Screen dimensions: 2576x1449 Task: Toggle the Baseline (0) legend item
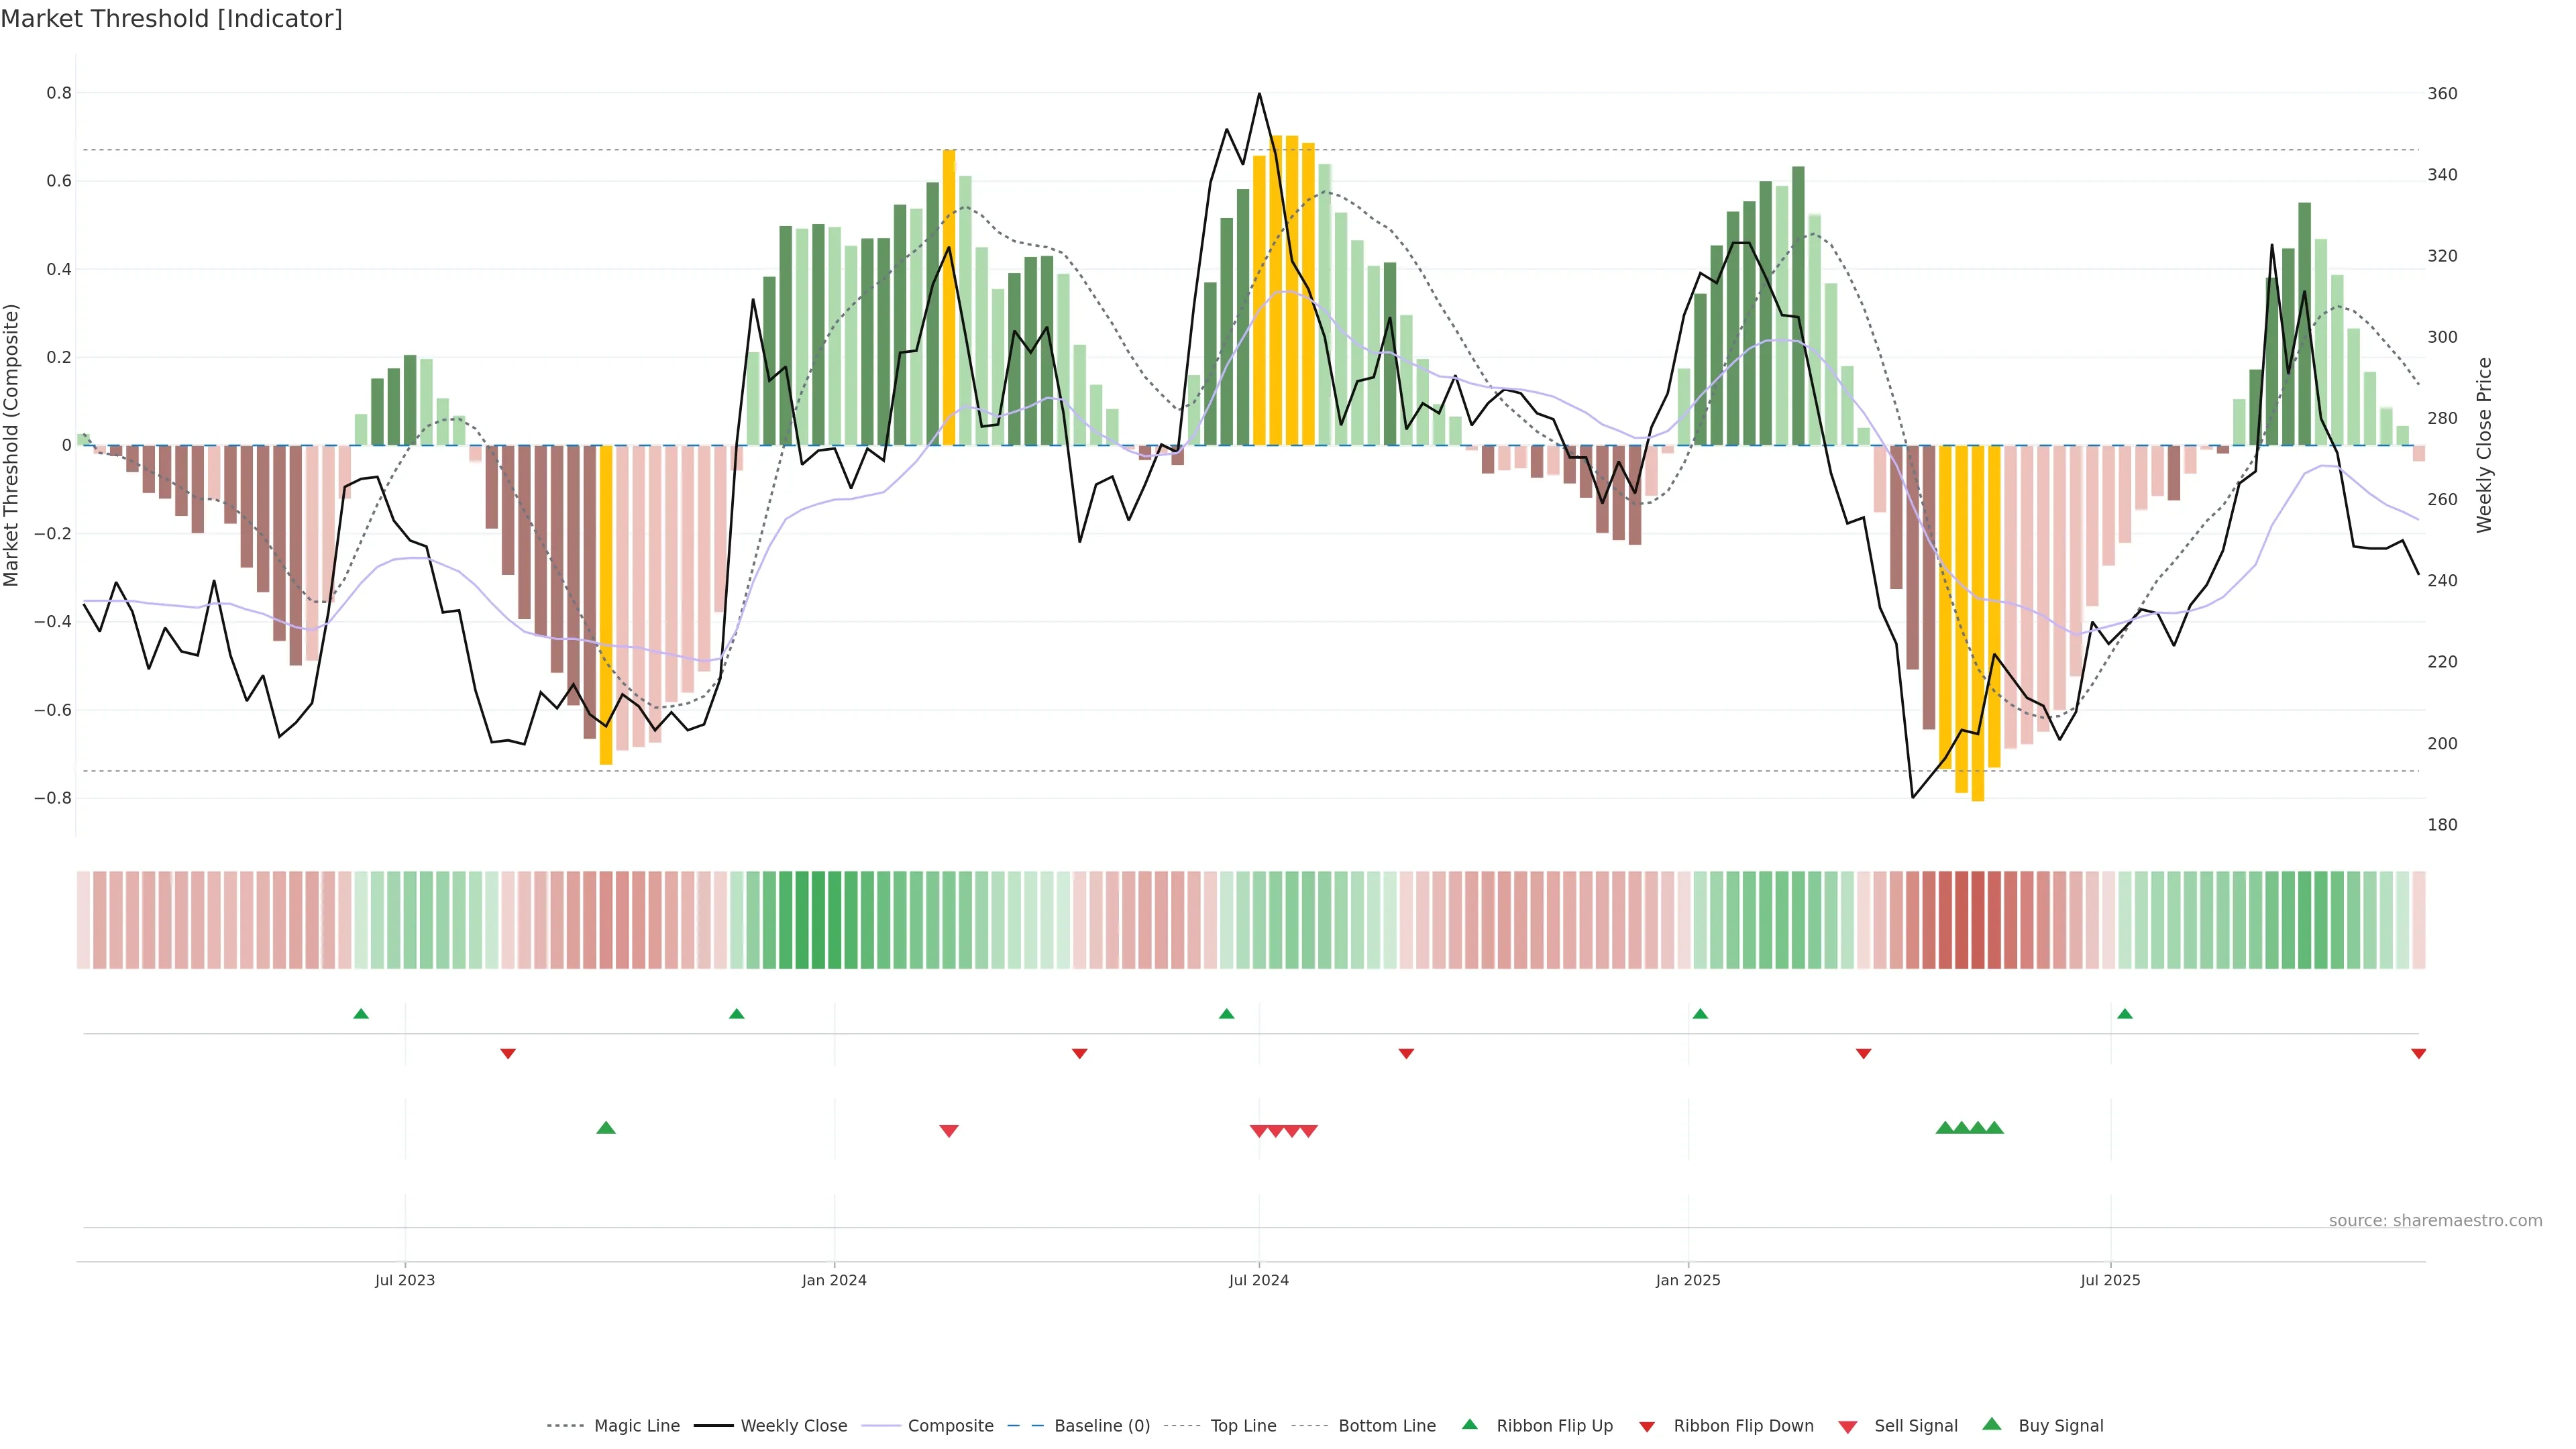pyautogui.click(x=1101, y=1426)
